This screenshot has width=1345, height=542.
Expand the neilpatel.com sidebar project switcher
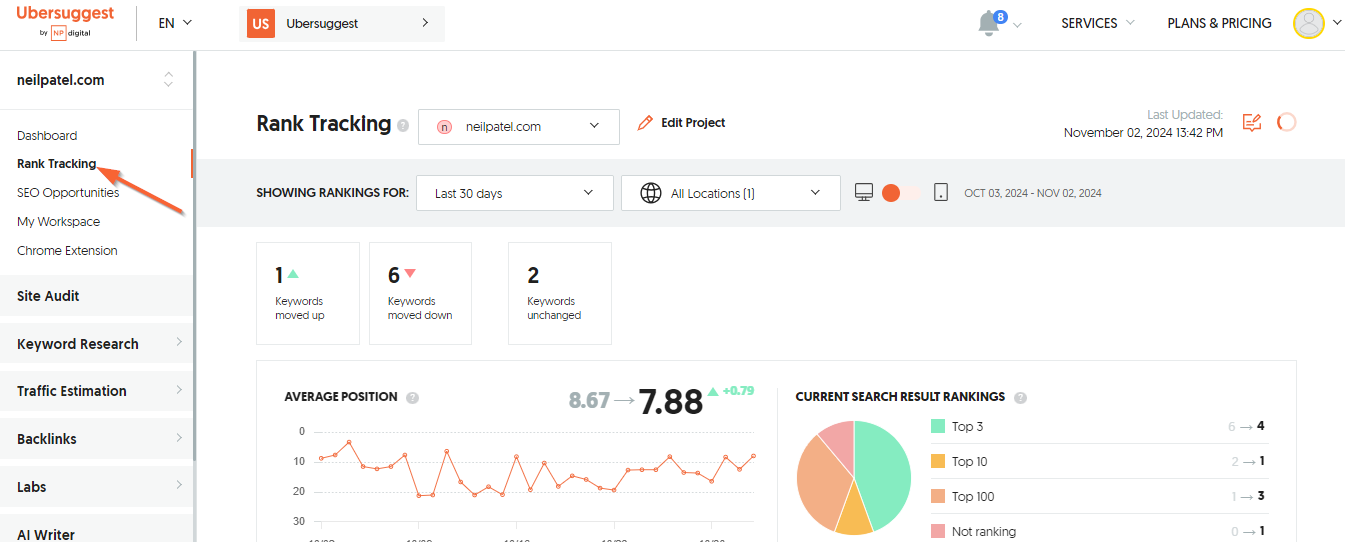coord(168,80)
